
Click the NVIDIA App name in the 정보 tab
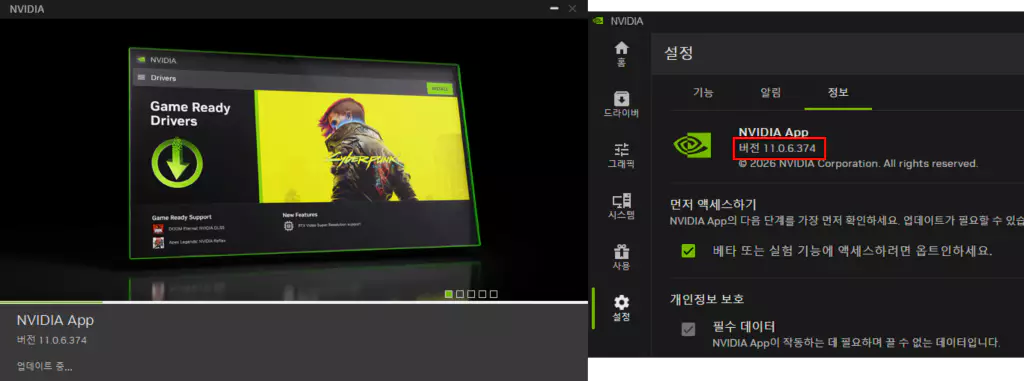pyautogui.click(x=773, y=132)
